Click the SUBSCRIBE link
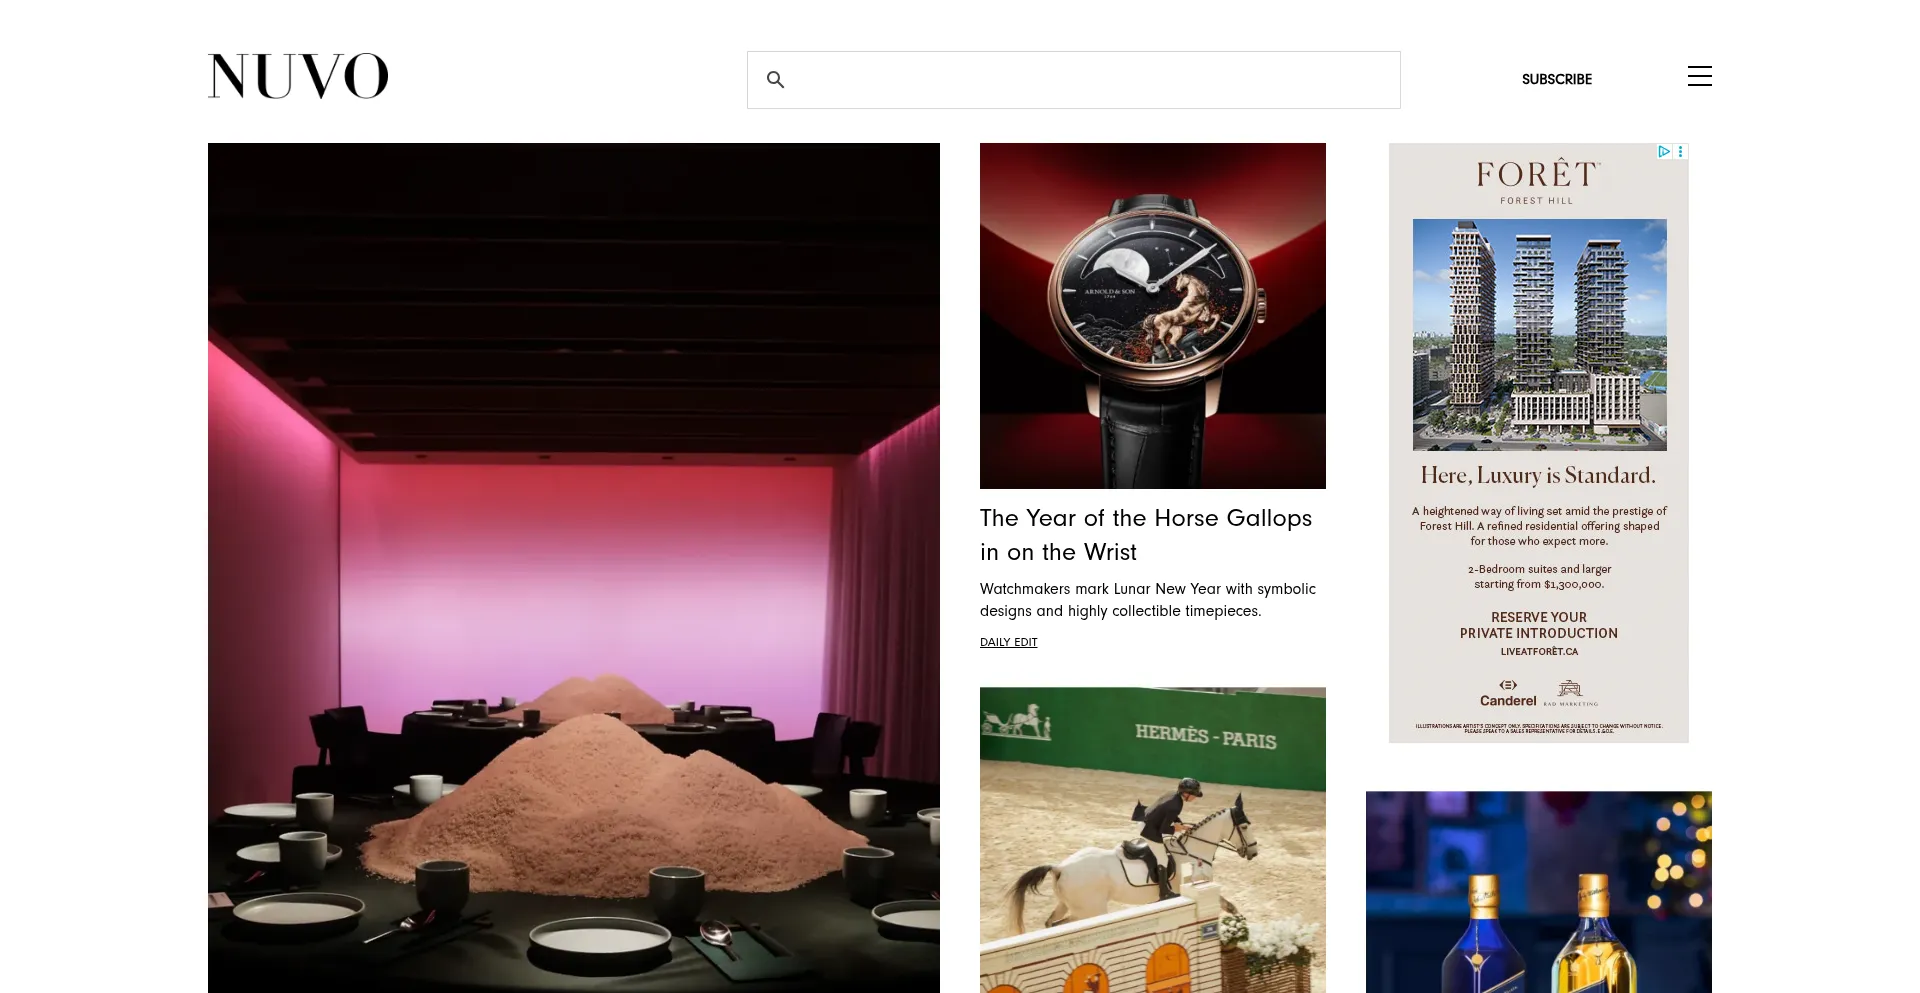1920x993 pixels. [1557, 79]
